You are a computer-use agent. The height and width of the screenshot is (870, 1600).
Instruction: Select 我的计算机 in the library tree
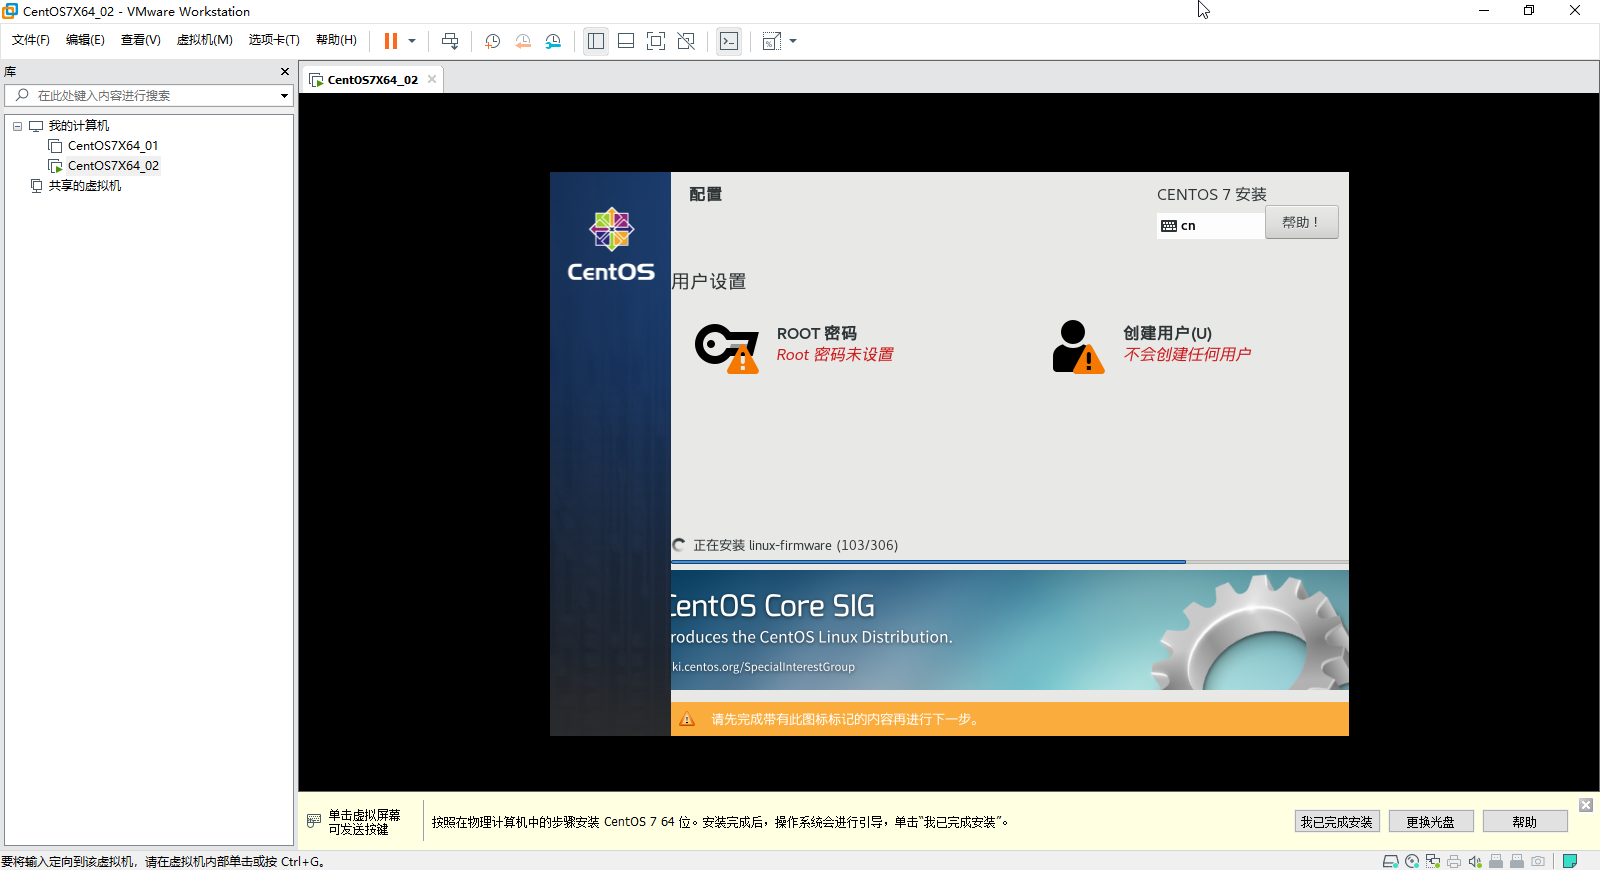coord(79,126)
